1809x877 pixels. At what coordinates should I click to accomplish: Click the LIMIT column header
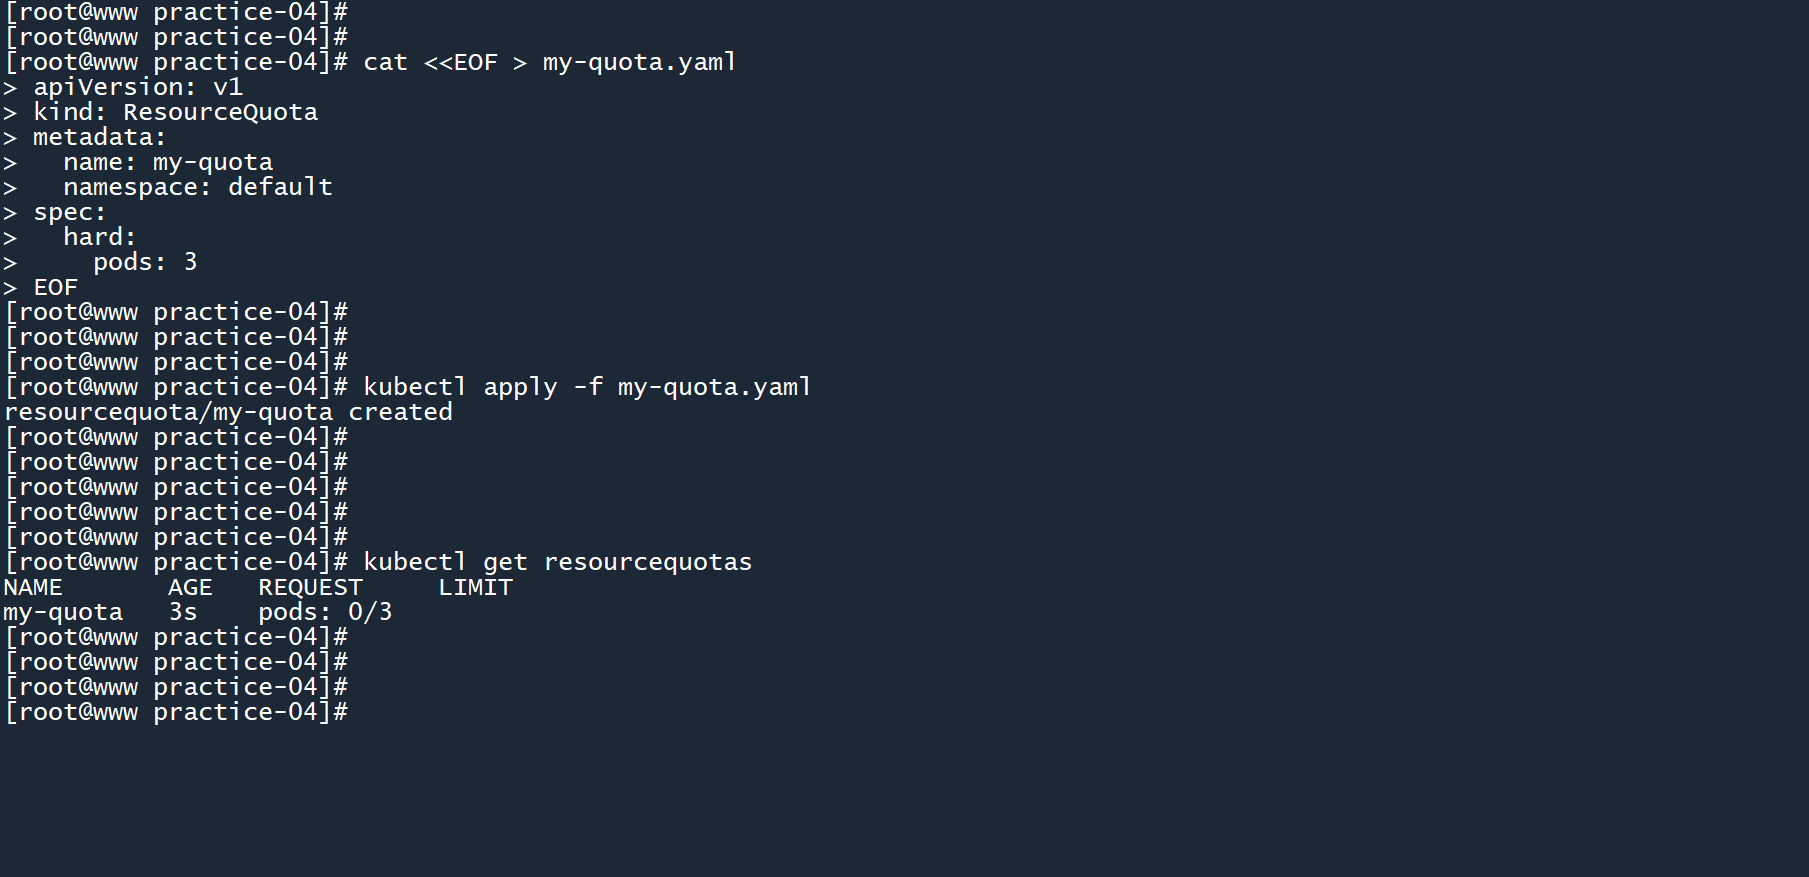(475, 587)
